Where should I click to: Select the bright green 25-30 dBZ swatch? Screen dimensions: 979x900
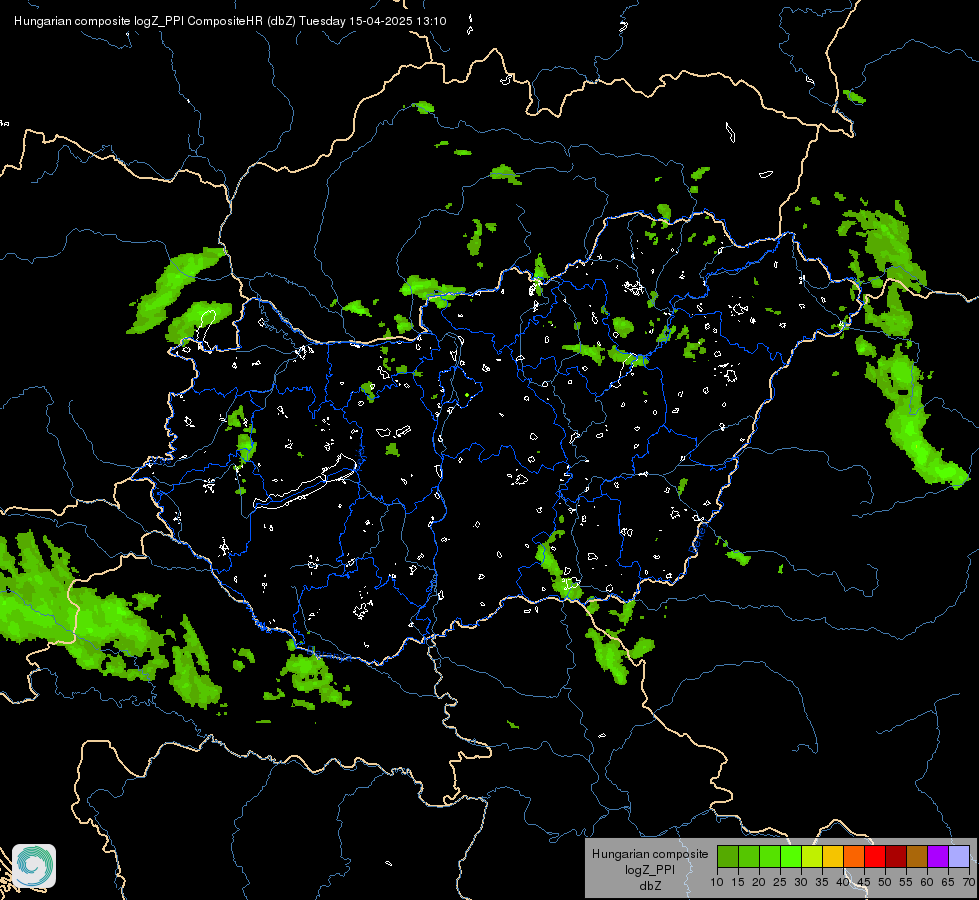click(791, 856)
